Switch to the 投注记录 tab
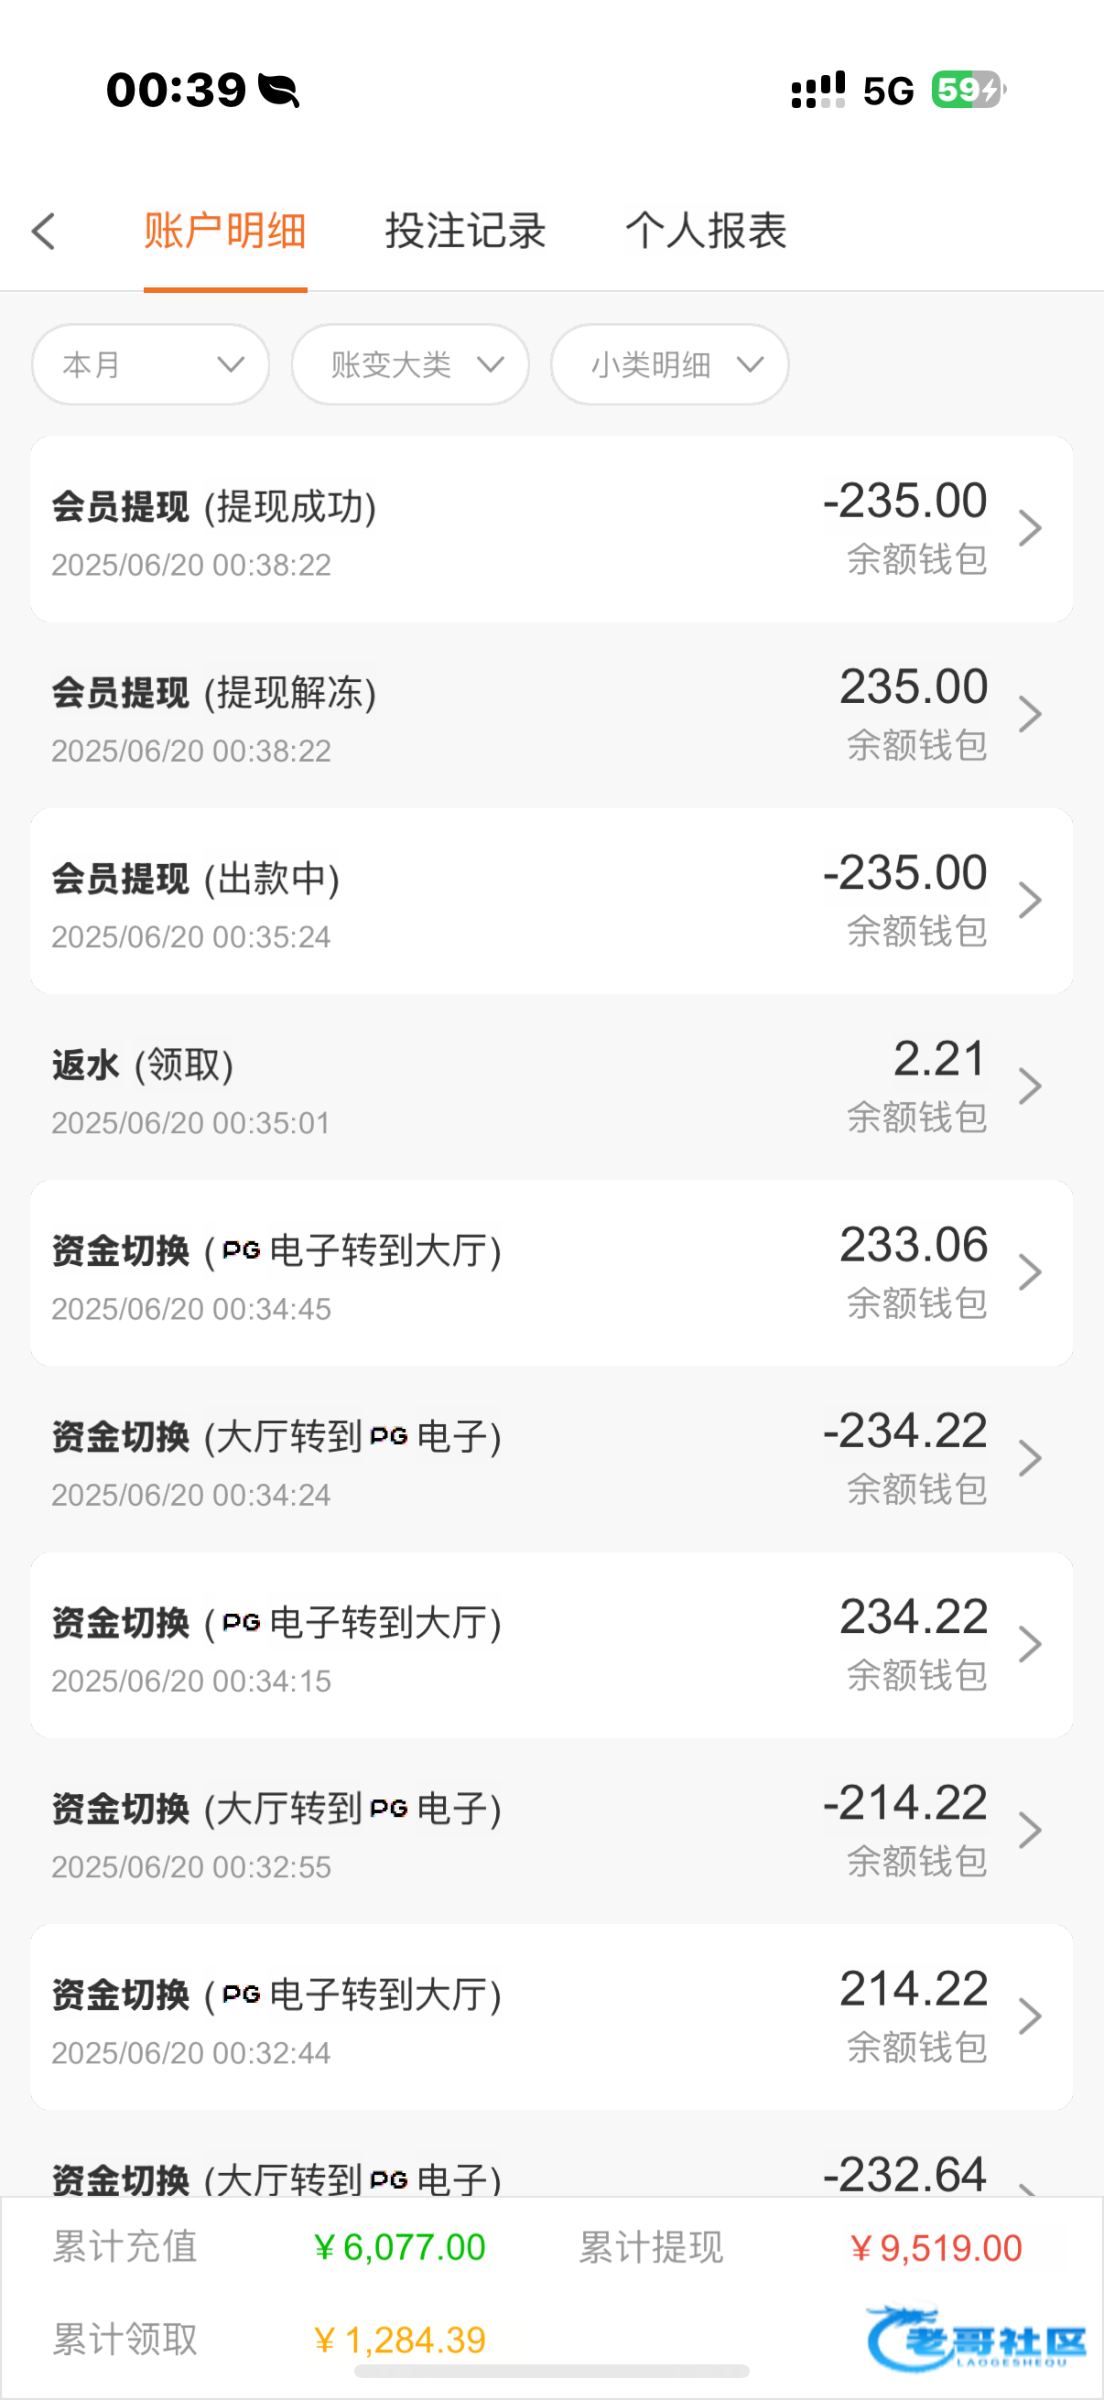 pyautogui.click(x=465, y=232)
